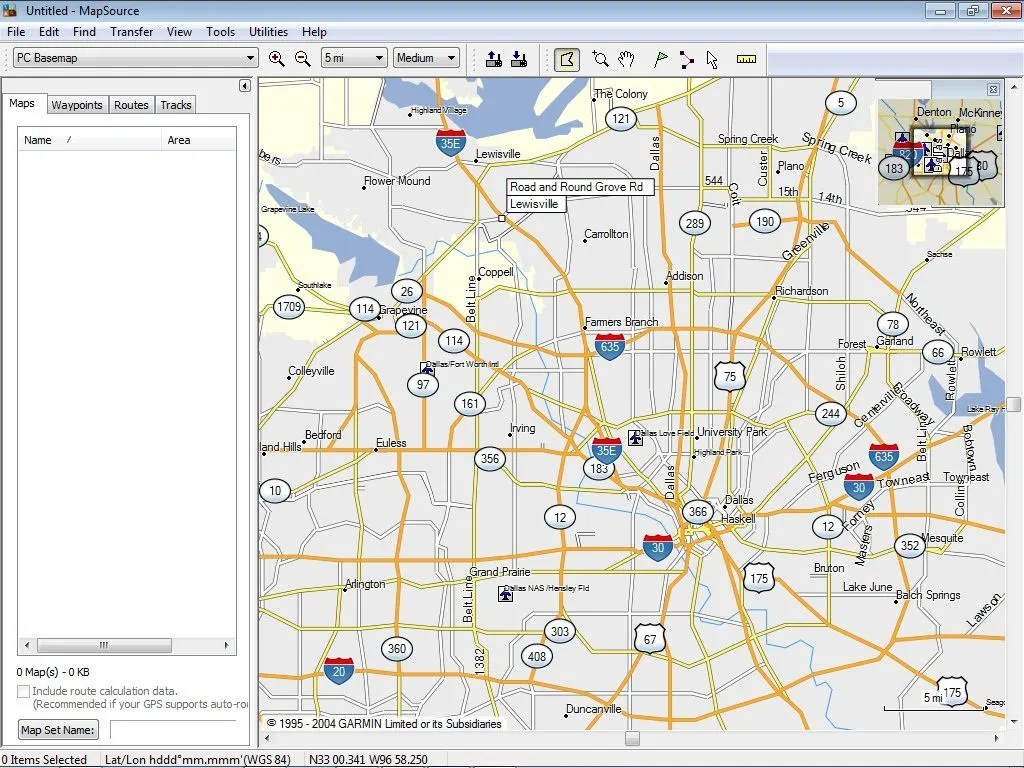Click the maps list horizontal scrollbar thumb
Image resolution: width=1024 pixels, height=768 pixels.
[104, 645]
